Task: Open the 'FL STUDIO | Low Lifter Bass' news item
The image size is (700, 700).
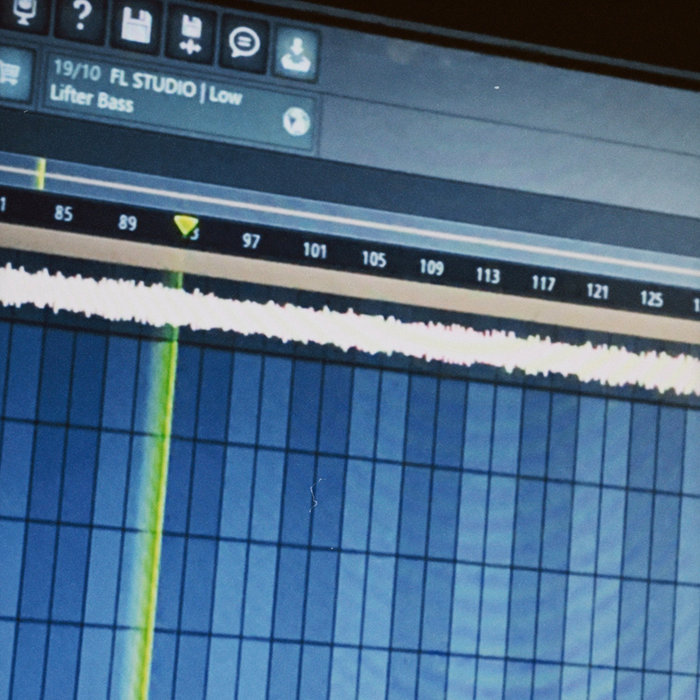Action: click(150, 92)
